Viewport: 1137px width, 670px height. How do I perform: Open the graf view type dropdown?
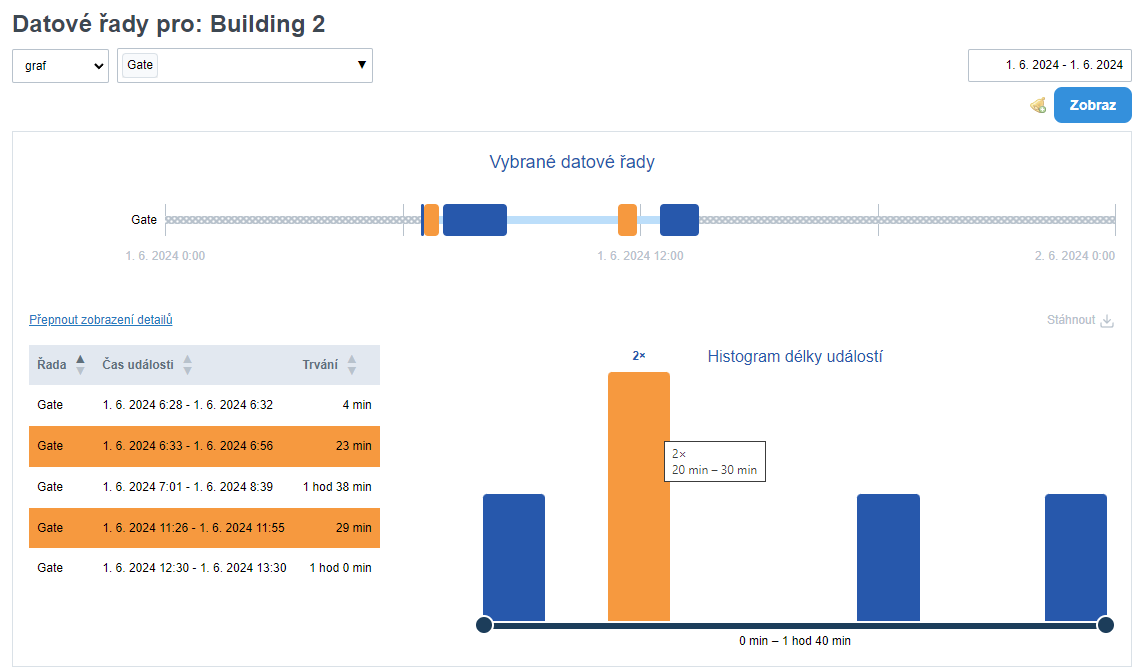pos(60,66)
